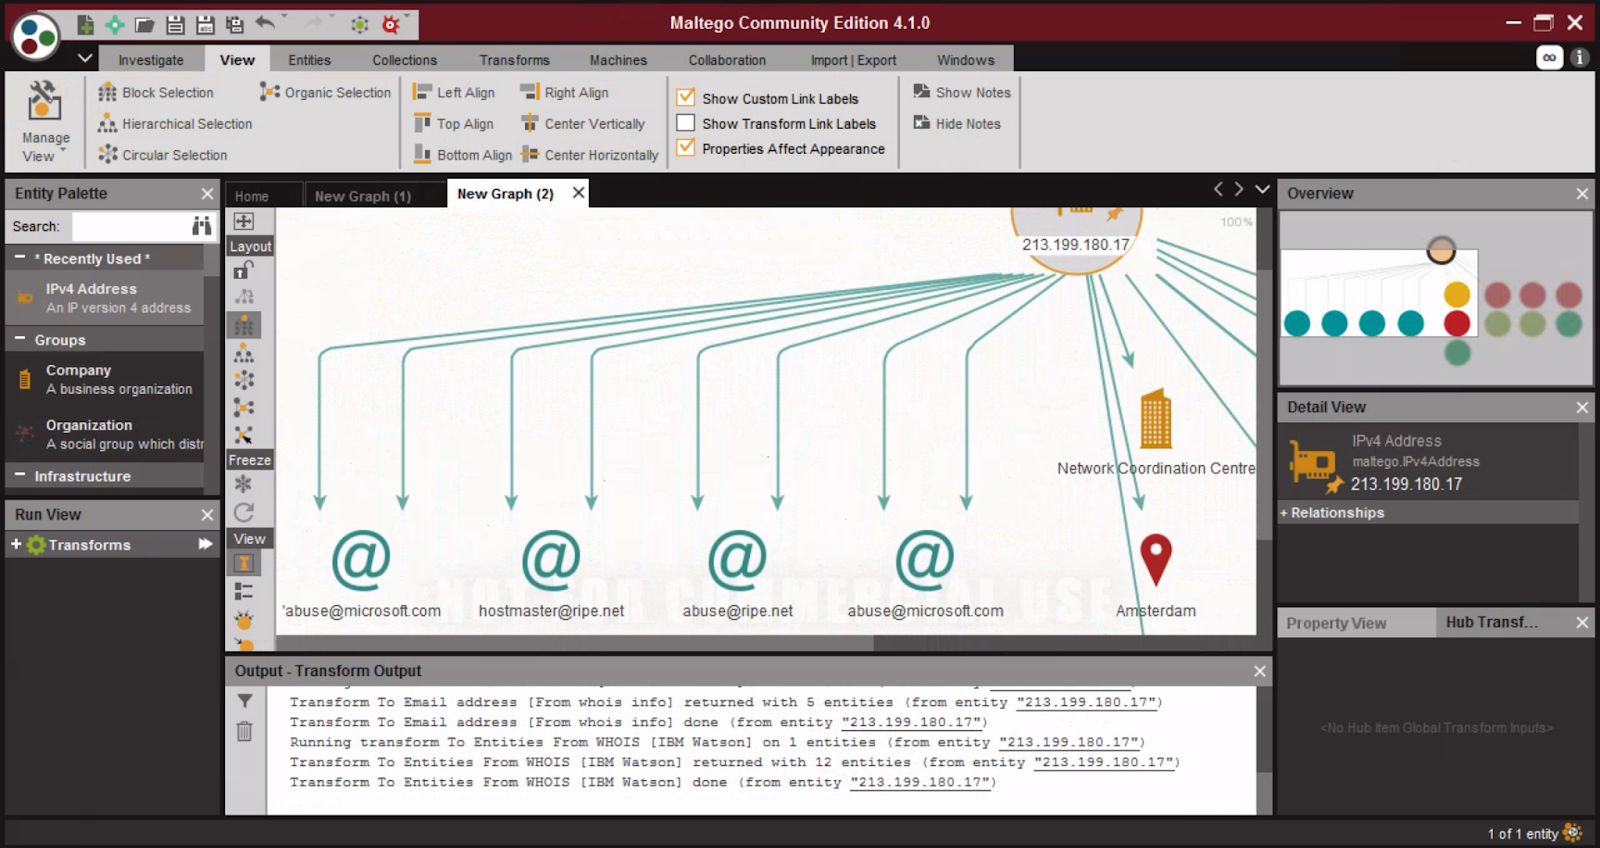The height and width of the screenshot is (848, 1600).
Task: Expand the ribbon chevron below the logo
Action: pos(85,58)
